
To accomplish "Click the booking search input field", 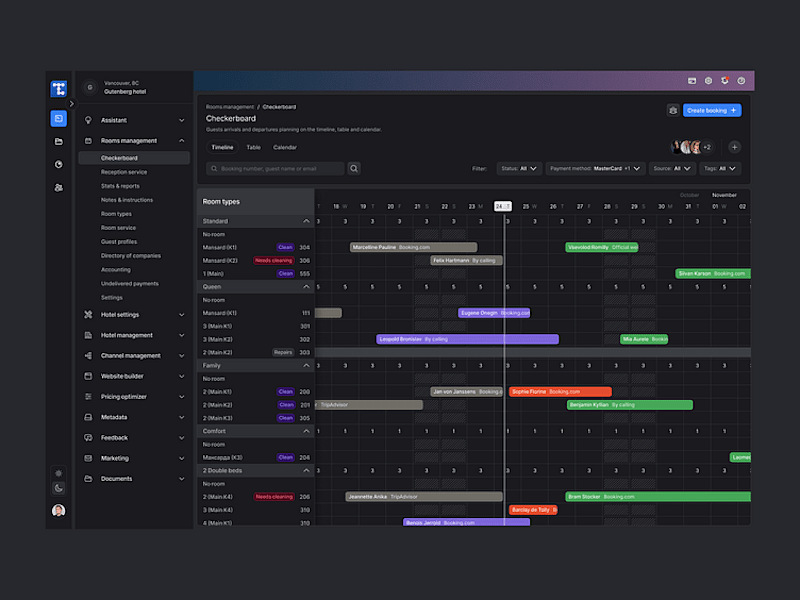I will (276, 168).
